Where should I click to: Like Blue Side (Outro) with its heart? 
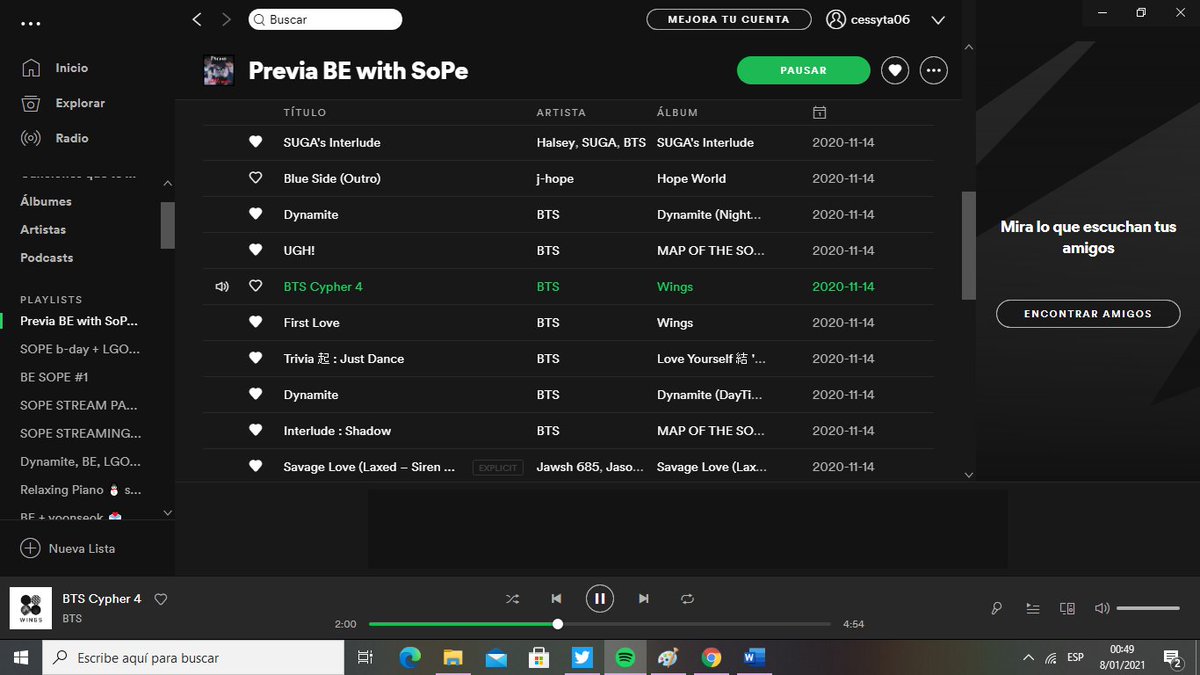tap(255, 178)
